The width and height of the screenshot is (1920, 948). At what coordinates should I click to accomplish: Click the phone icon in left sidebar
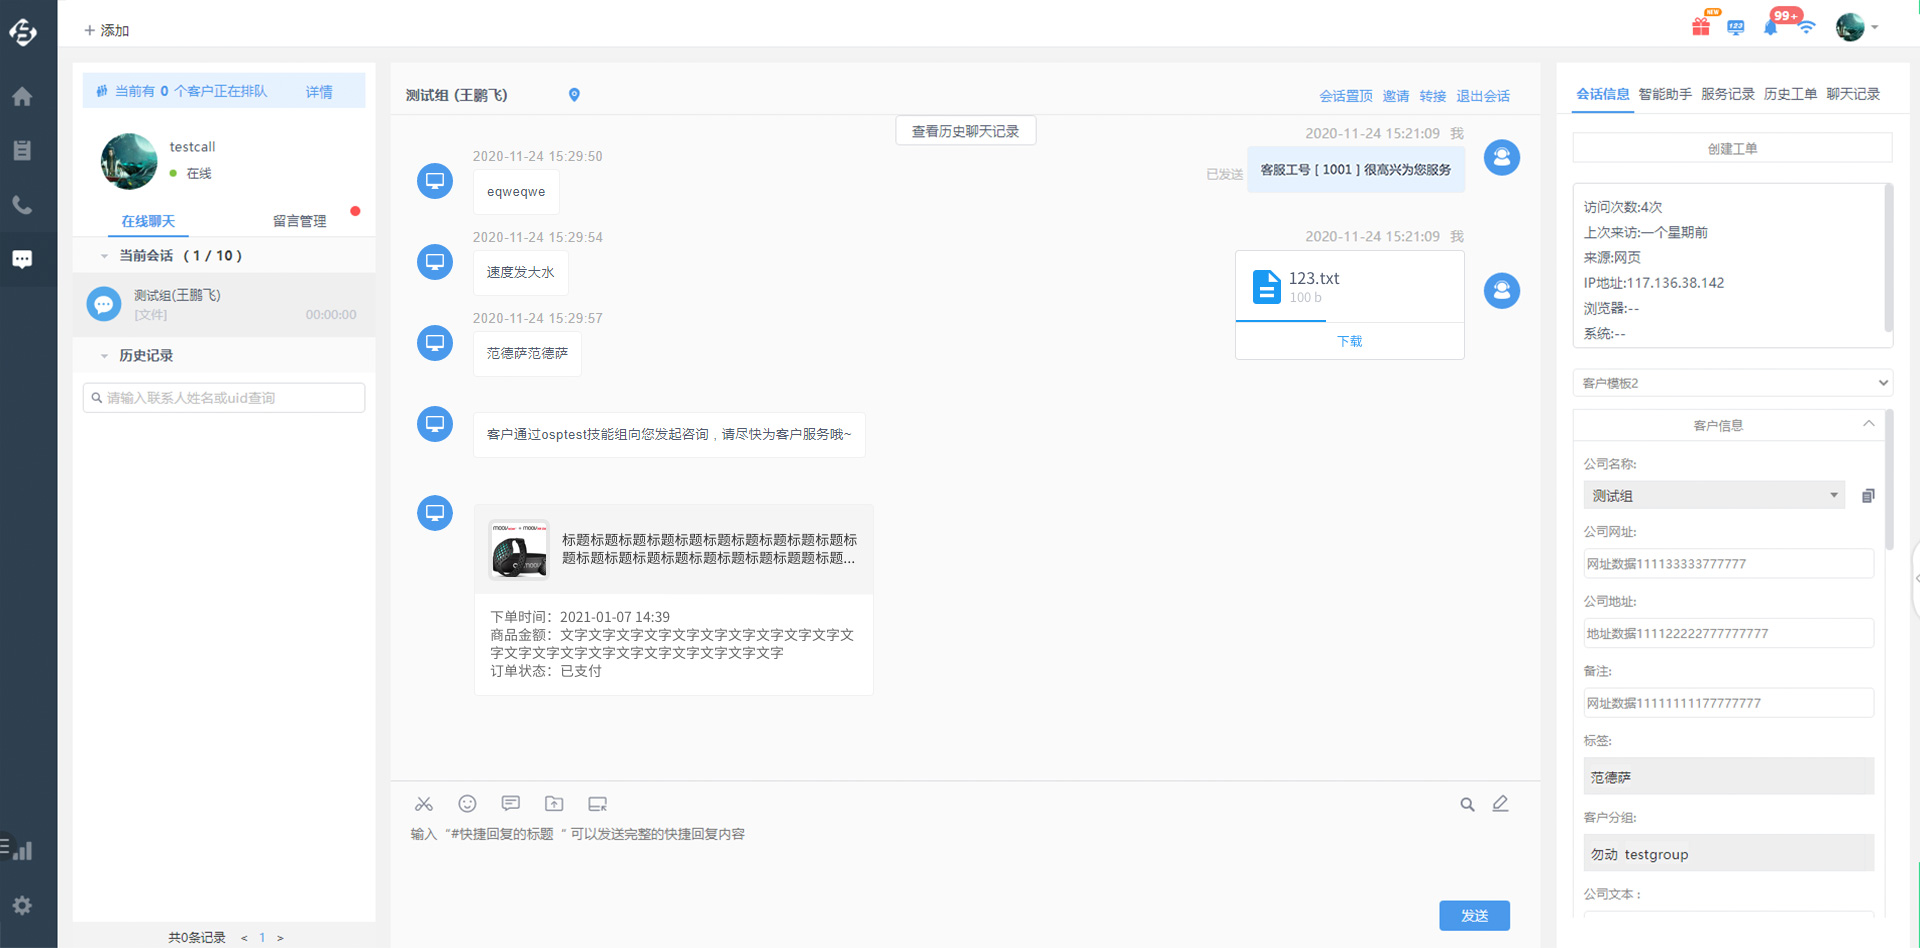pyautogui.click(x=22, y=206)
